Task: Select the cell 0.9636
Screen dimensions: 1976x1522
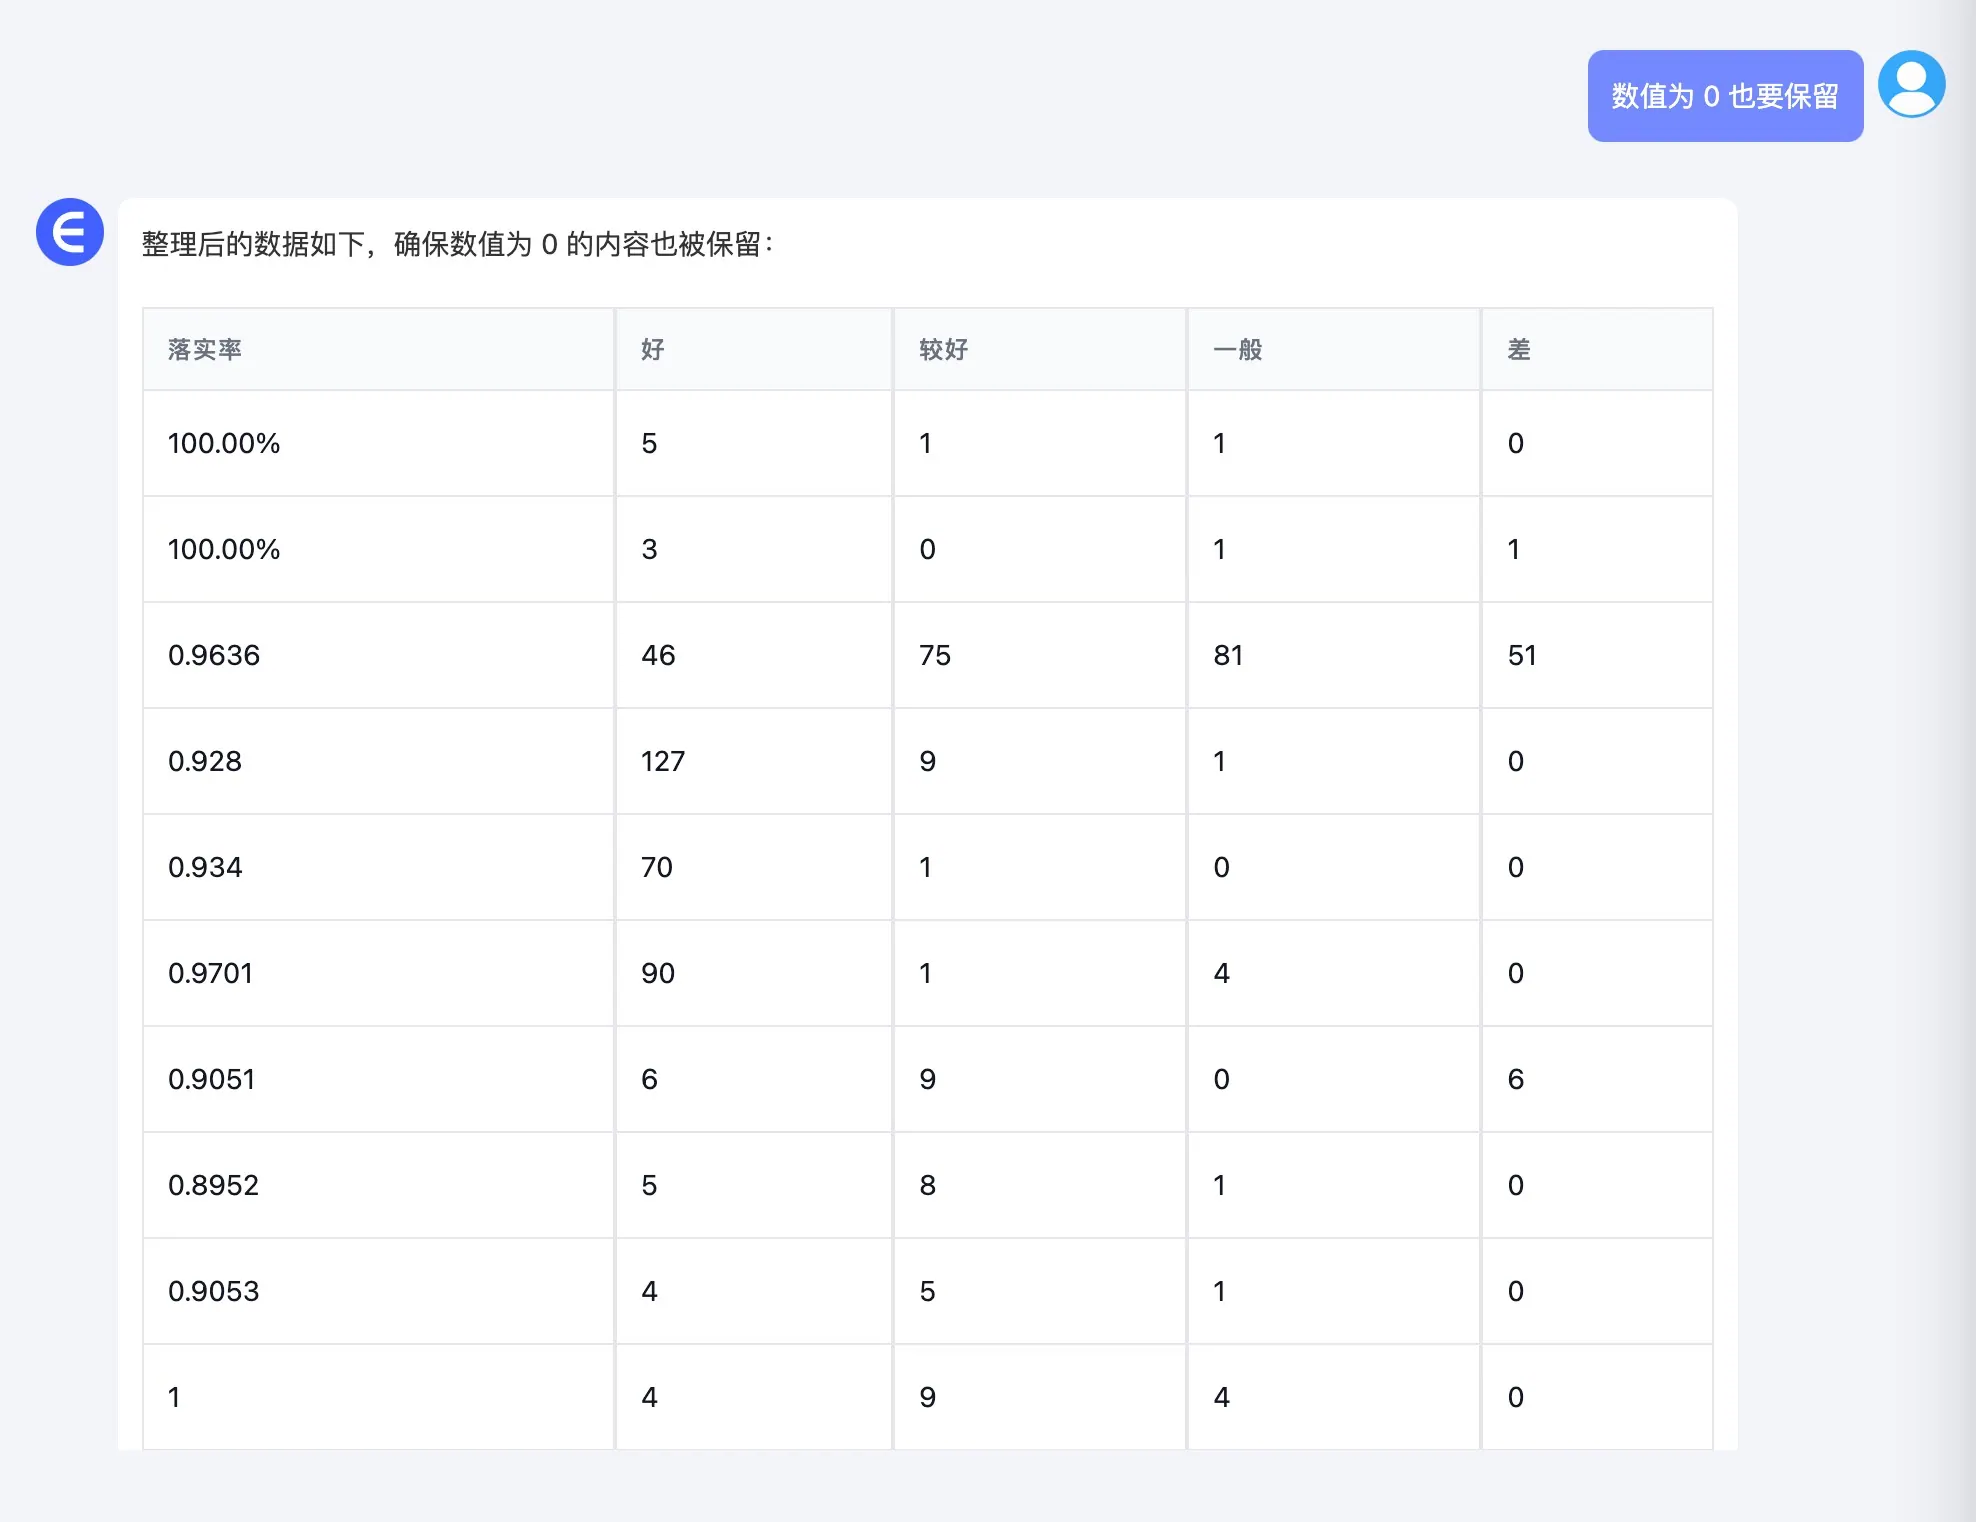Action: [378, 655]
